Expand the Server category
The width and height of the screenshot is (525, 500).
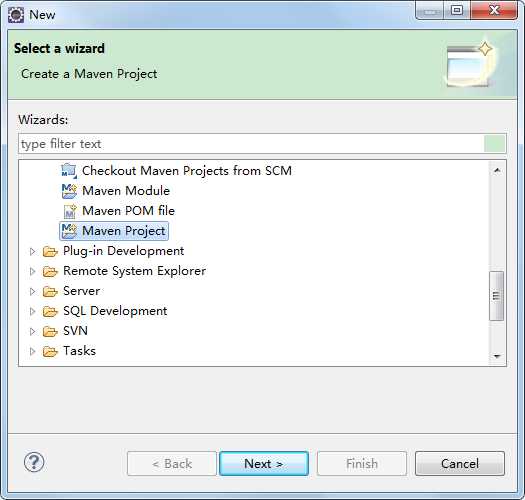click(x=32, y=291)
